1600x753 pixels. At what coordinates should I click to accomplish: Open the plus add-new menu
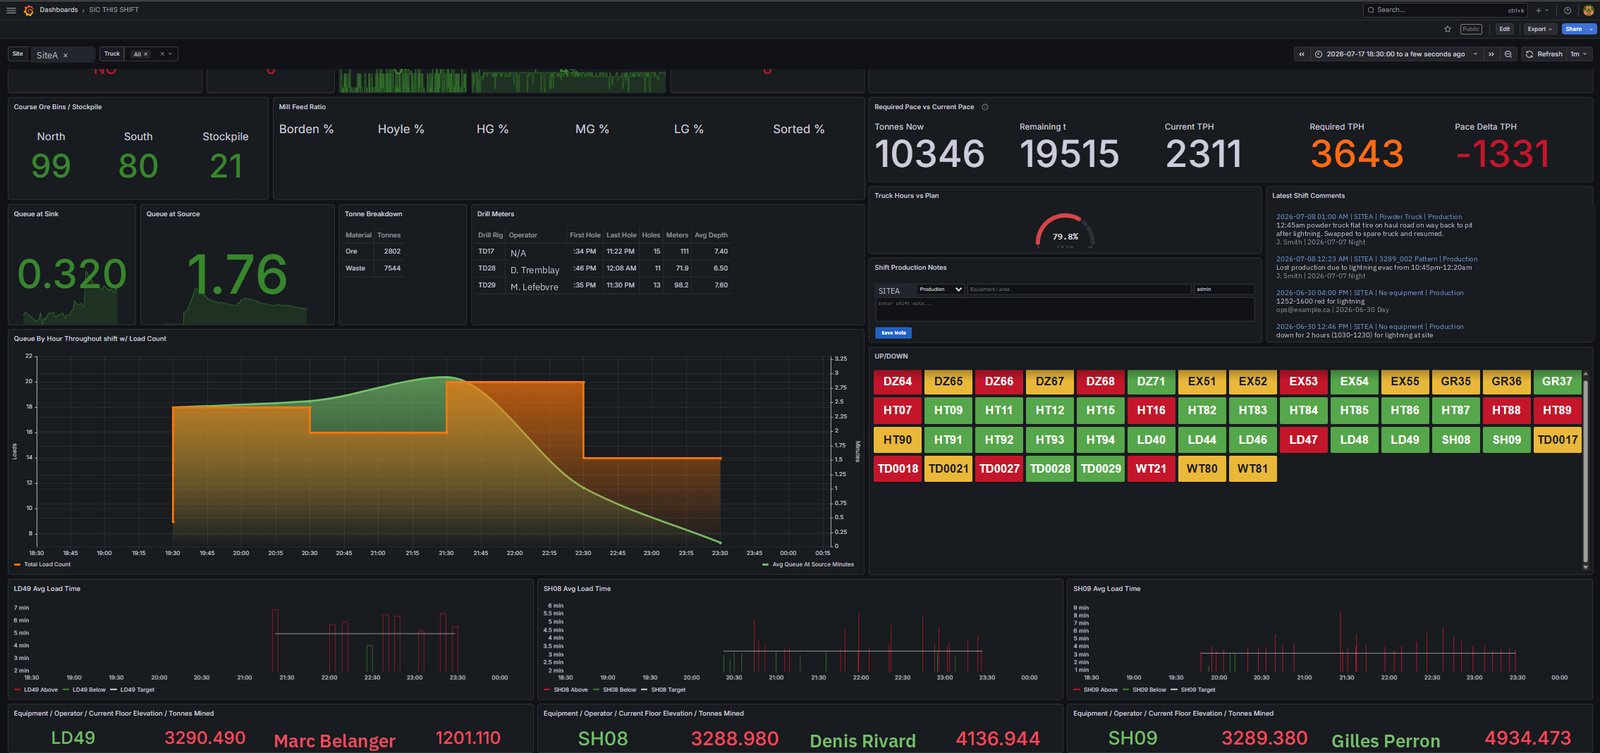coord(1541,10)
